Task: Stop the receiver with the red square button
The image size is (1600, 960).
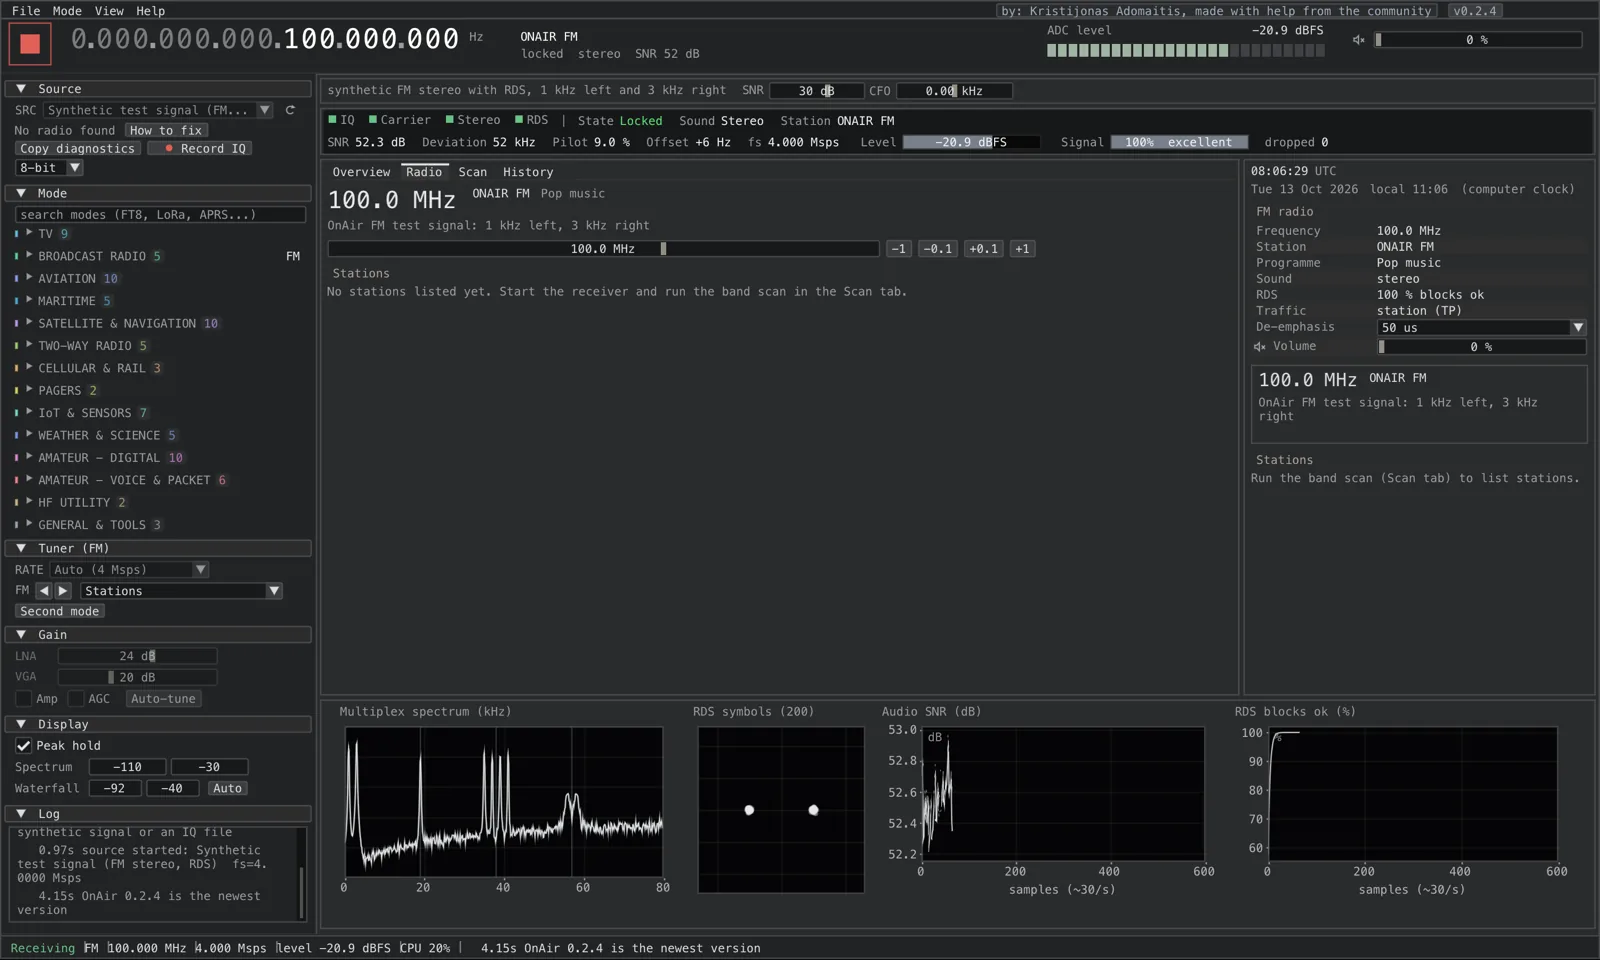Action: 30,43
